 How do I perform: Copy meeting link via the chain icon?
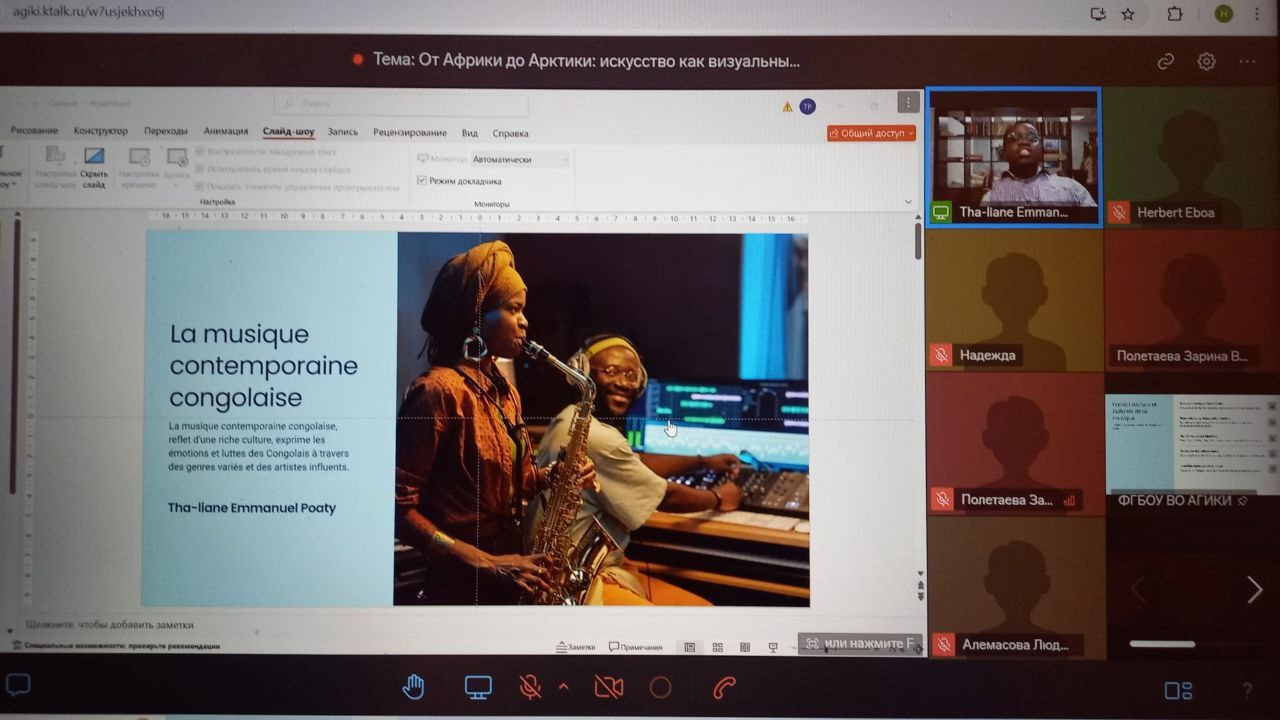(x=1165, y=61)
